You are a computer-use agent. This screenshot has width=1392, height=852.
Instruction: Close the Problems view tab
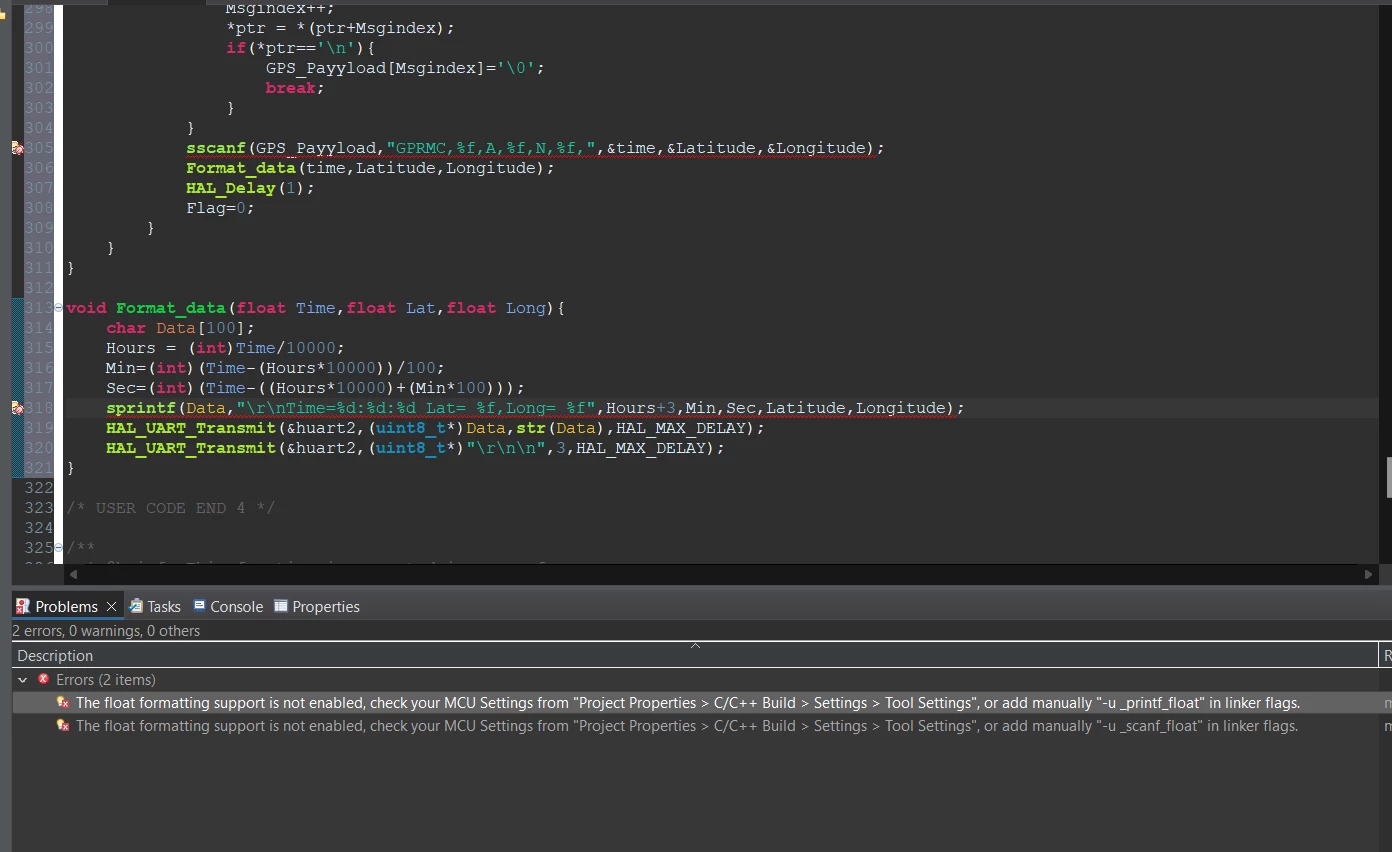tap(111, 606)
